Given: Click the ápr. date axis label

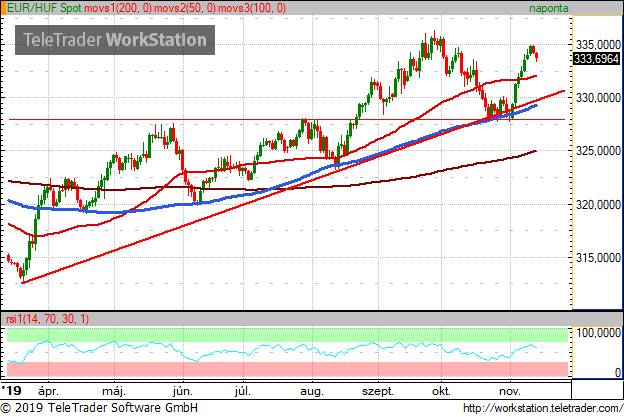Looking at the screenshot, I should tap(48, 391).
